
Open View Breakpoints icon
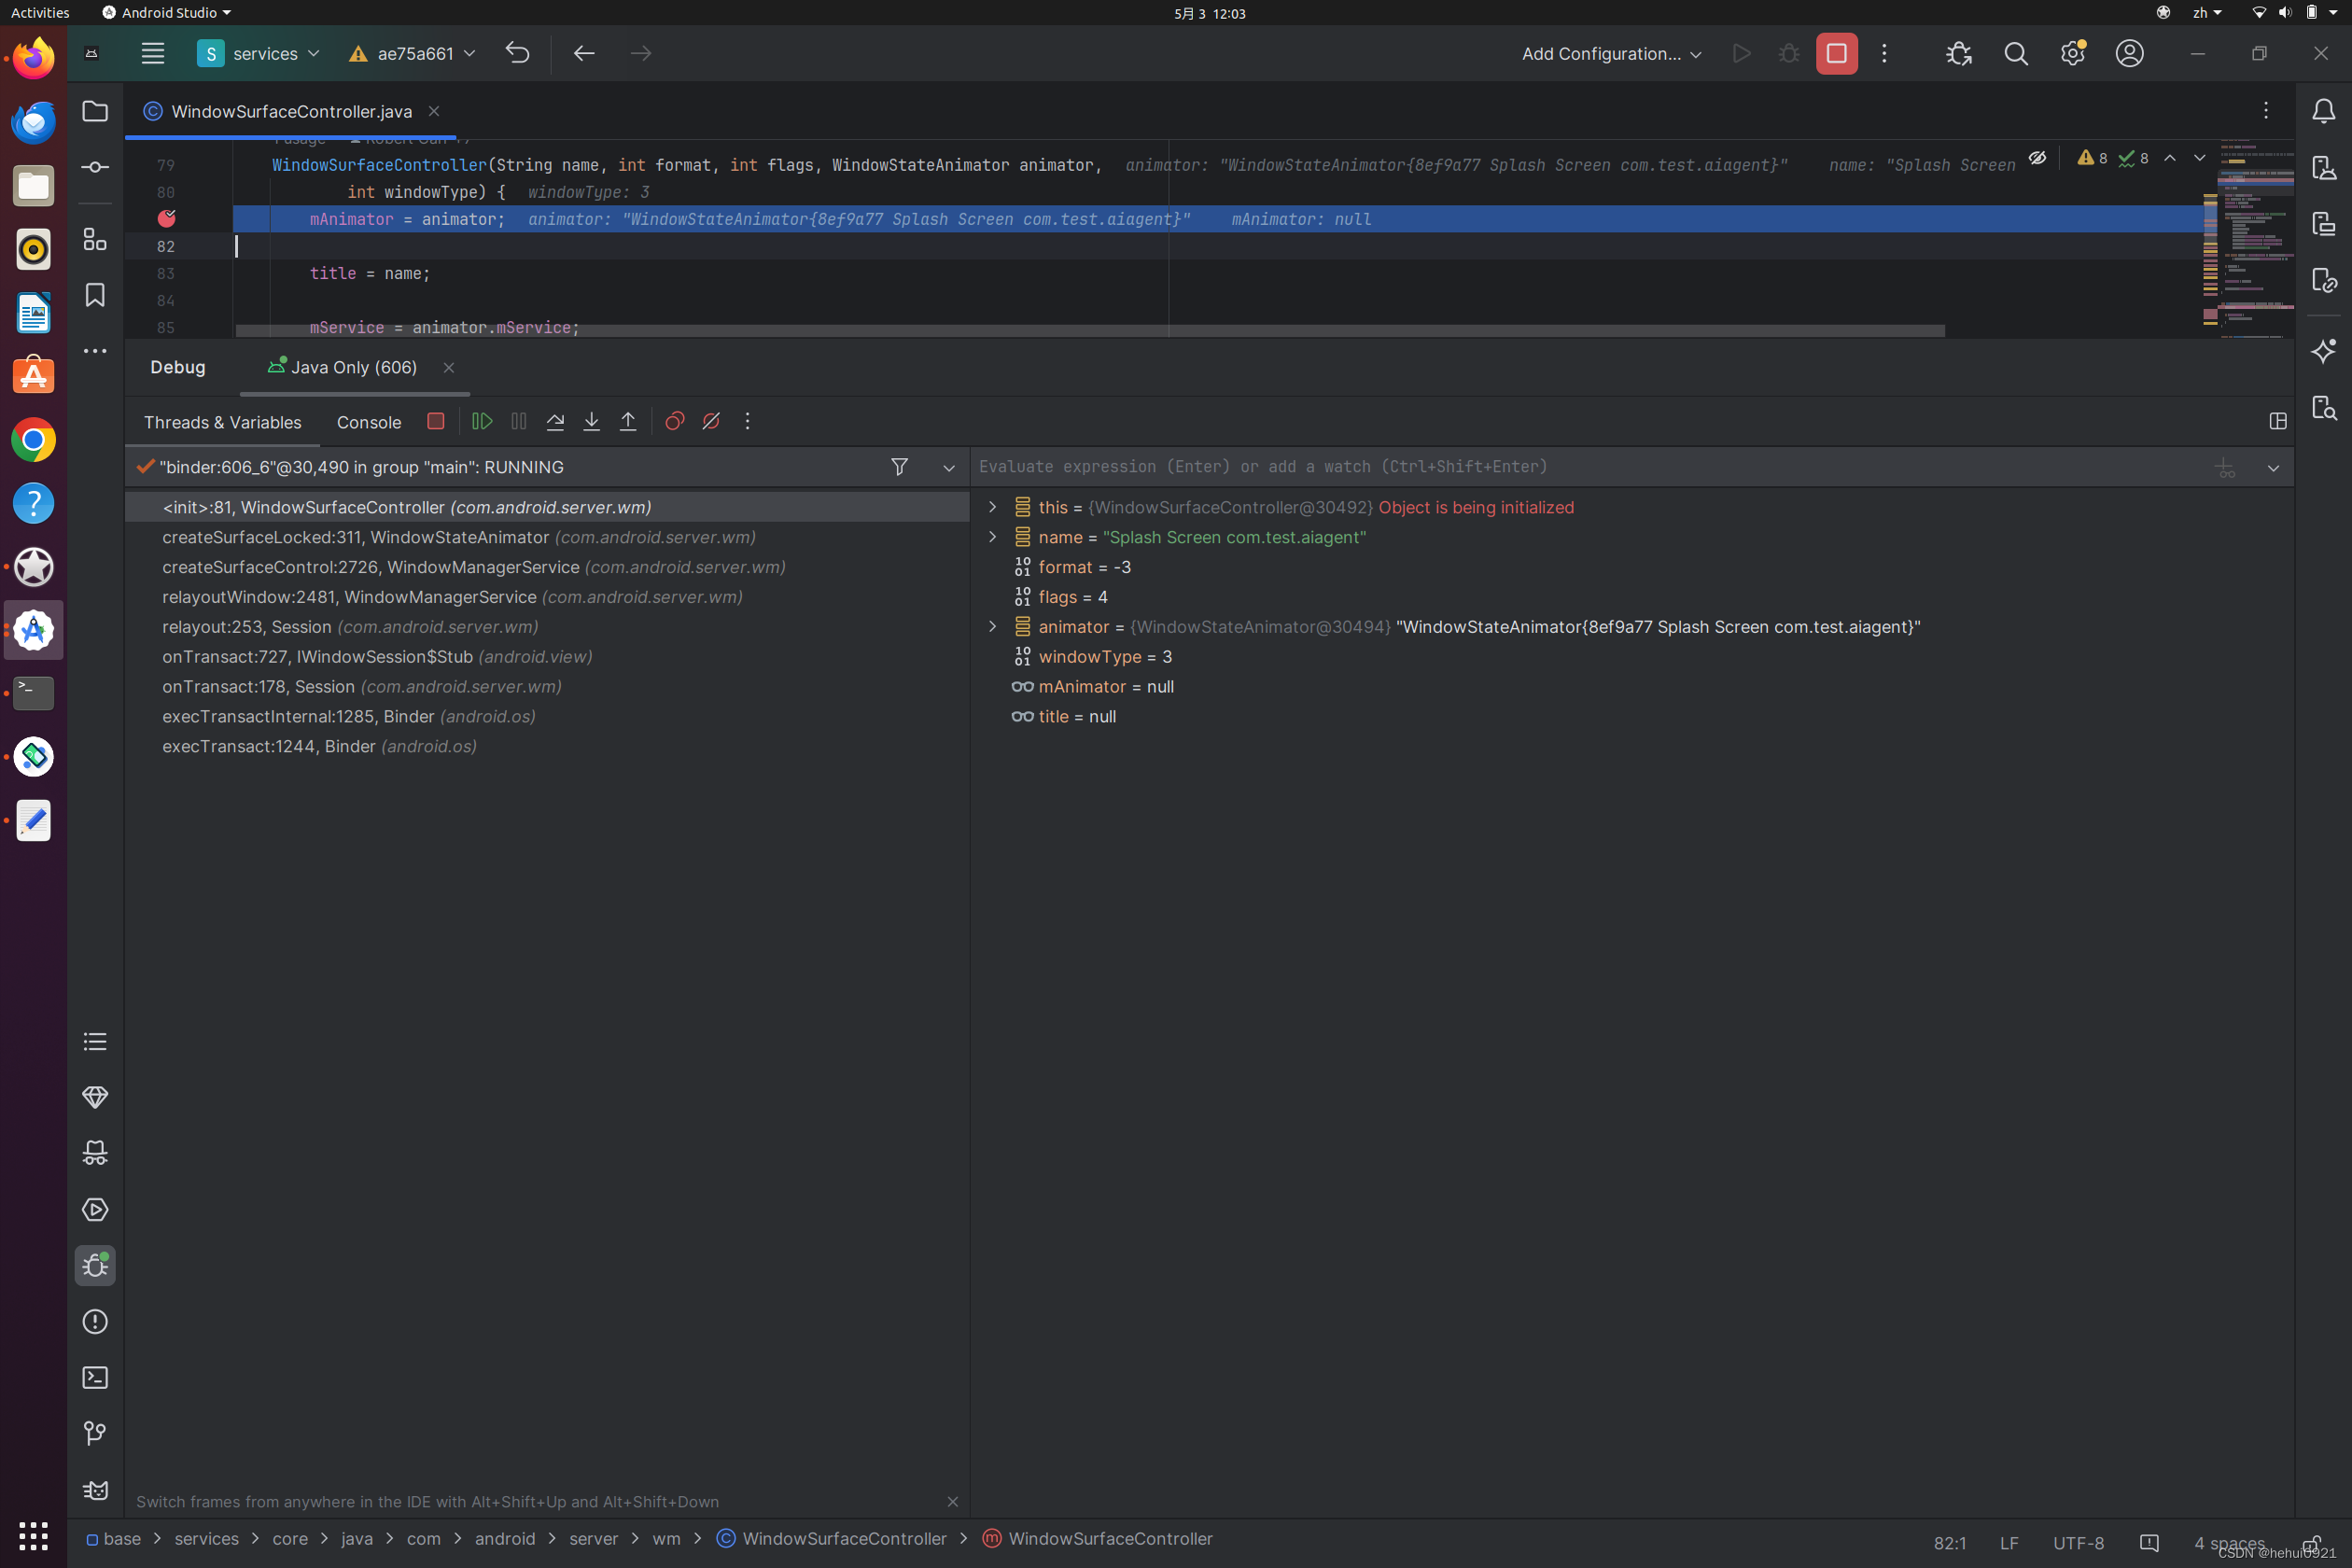click(675, 421)
